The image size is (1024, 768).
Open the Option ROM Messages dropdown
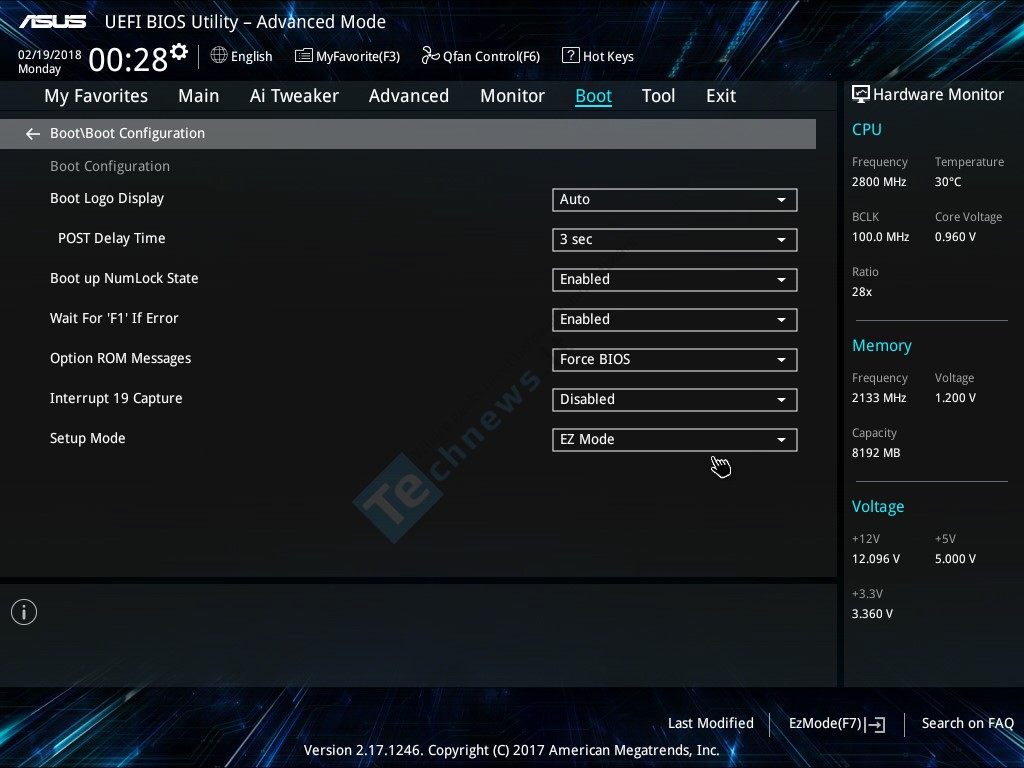click(x=675, y=360)
